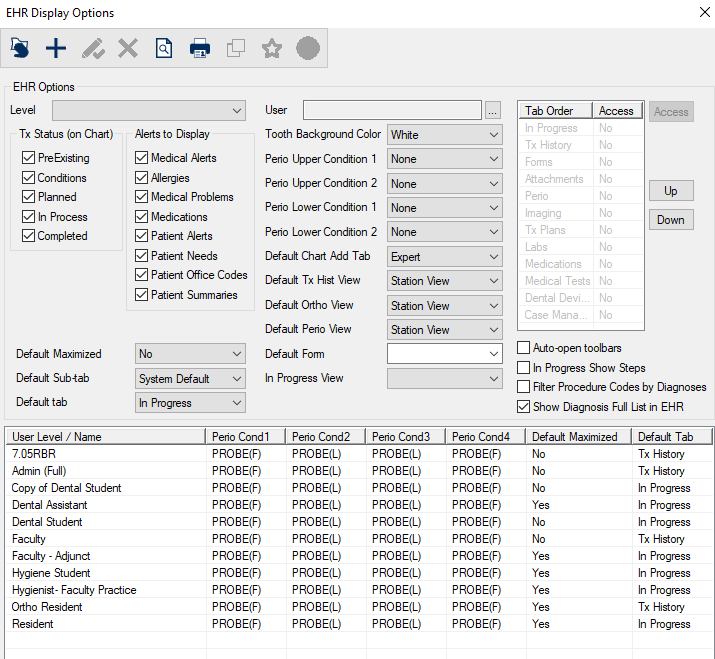Open the Tooth Background Color dropdown

[444, 134]
